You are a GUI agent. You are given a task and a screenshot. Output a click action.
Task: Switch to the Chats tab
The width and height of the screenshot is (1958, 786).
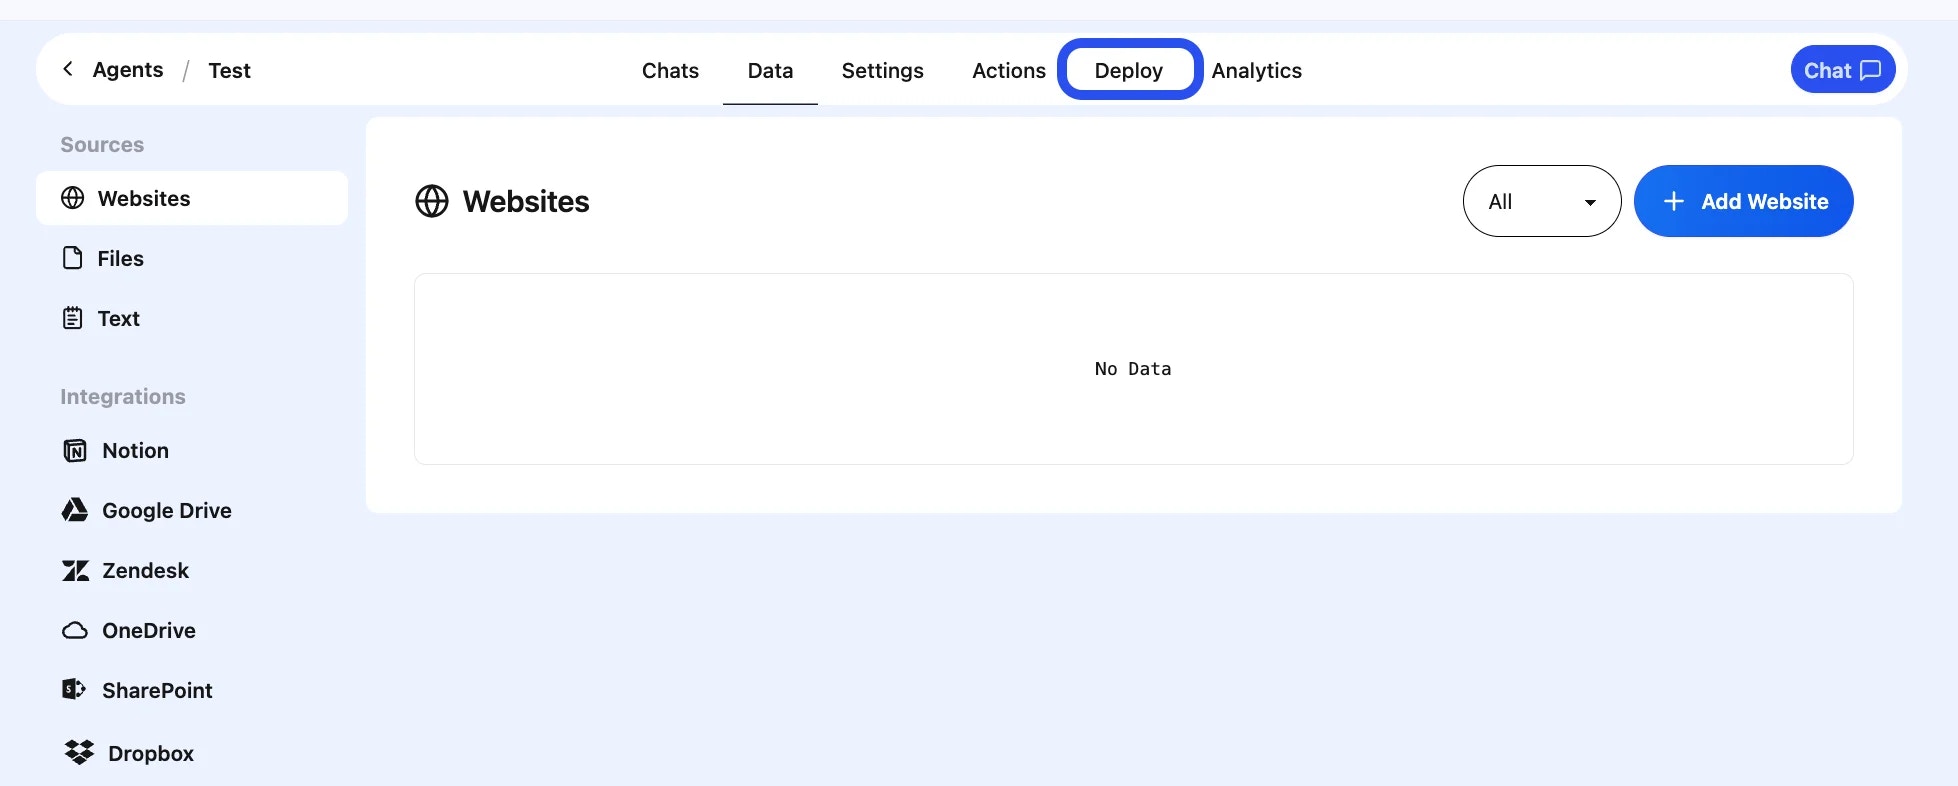pyautogui.click(x=670, y=70)
